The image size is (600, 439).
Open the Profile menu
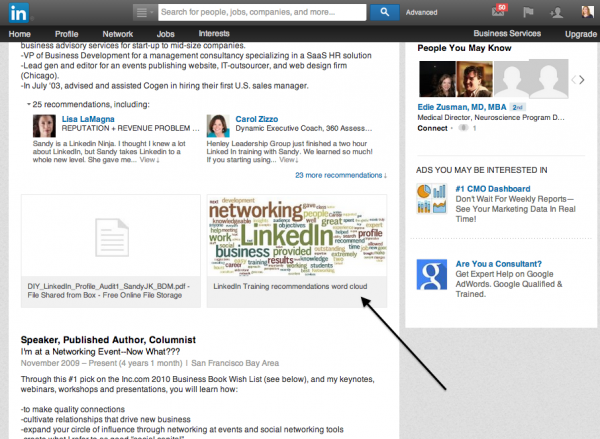point(67,34)
